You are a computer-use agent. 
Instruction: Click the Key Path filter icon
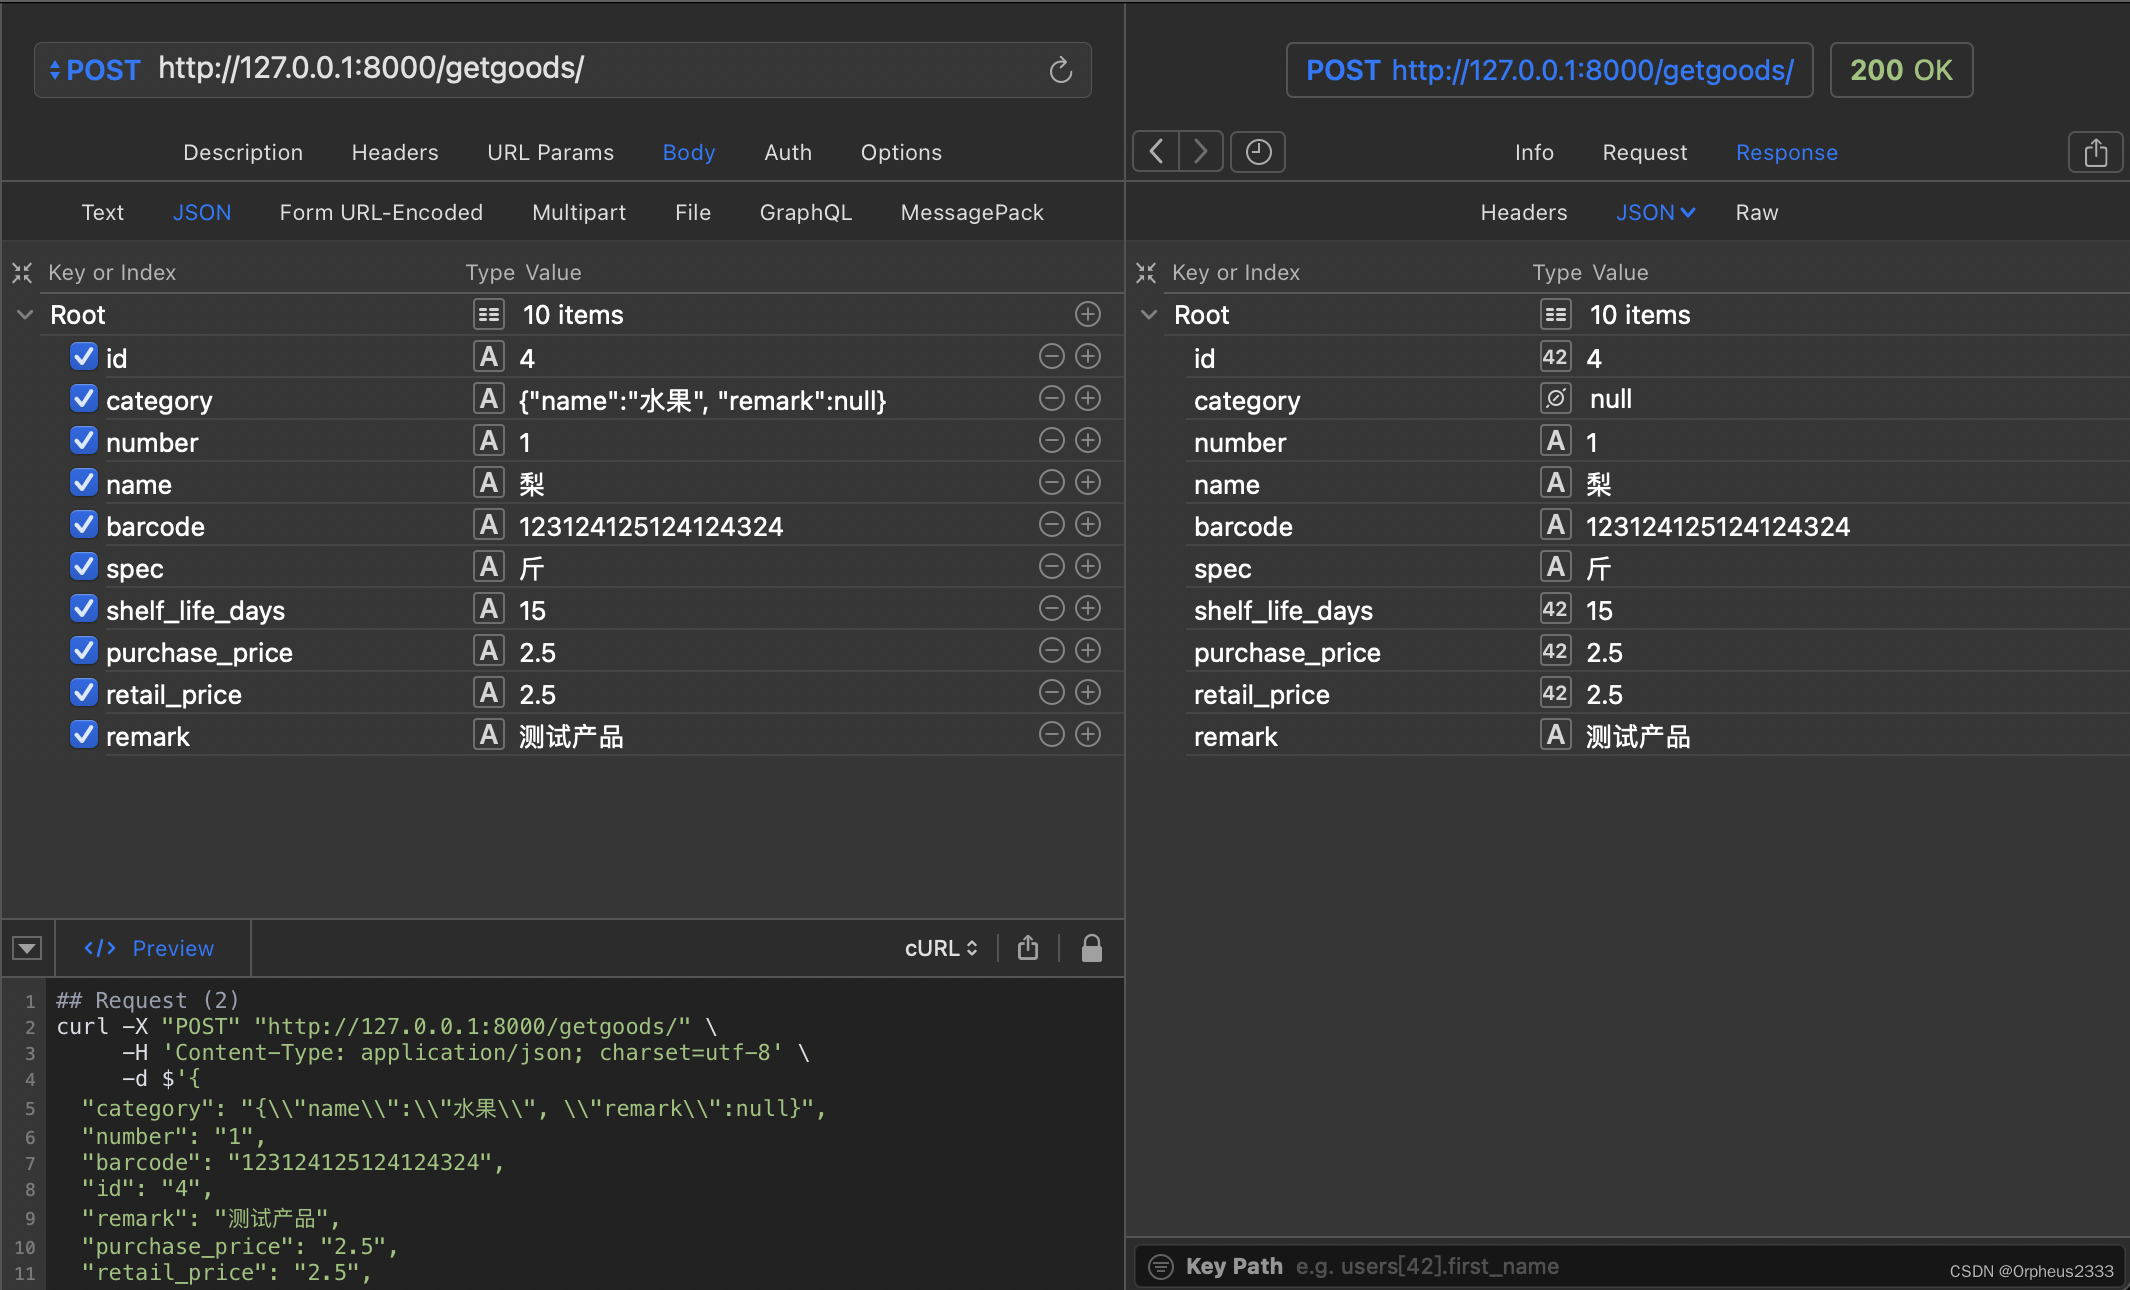pyautogui.click(x=1160, y=1267)
